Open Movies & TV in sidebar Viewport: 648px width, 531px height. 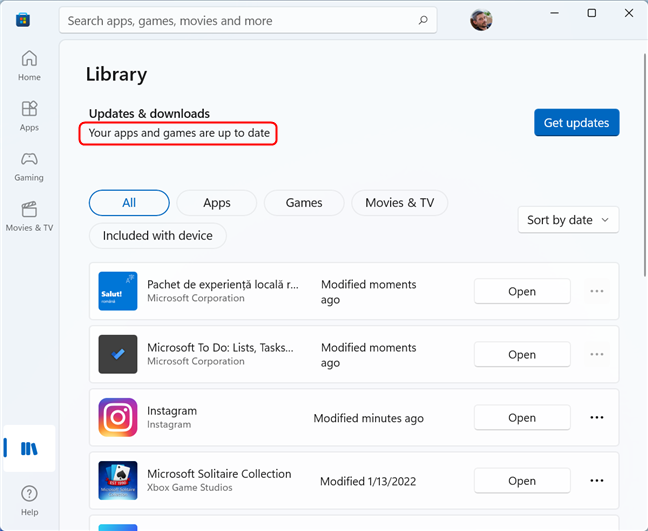click(x=29, y=216)
